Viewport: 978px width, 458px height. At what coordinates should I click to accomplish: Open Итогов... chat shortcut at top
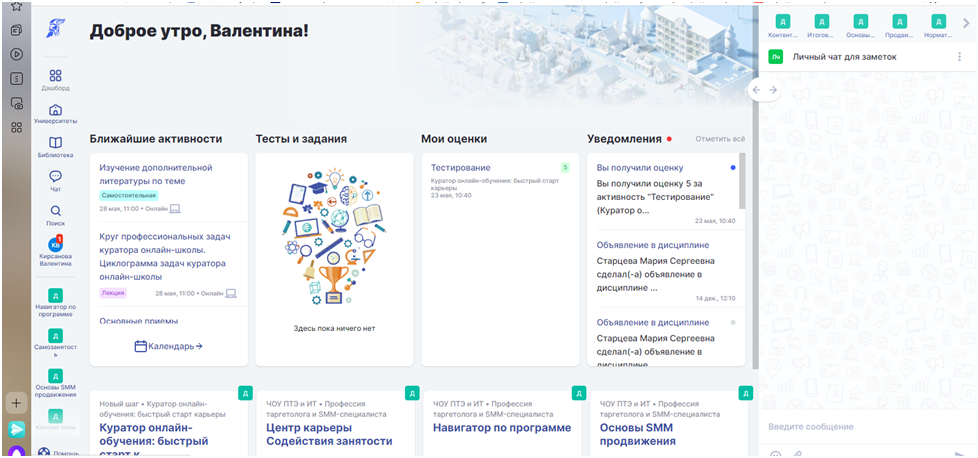click(821, 26)
